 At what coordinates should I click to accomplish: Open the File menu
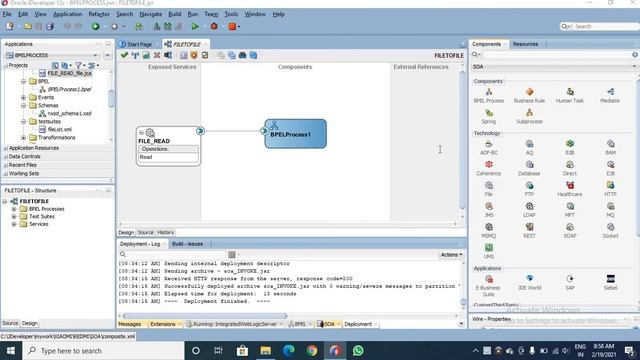tap(7, 14)
